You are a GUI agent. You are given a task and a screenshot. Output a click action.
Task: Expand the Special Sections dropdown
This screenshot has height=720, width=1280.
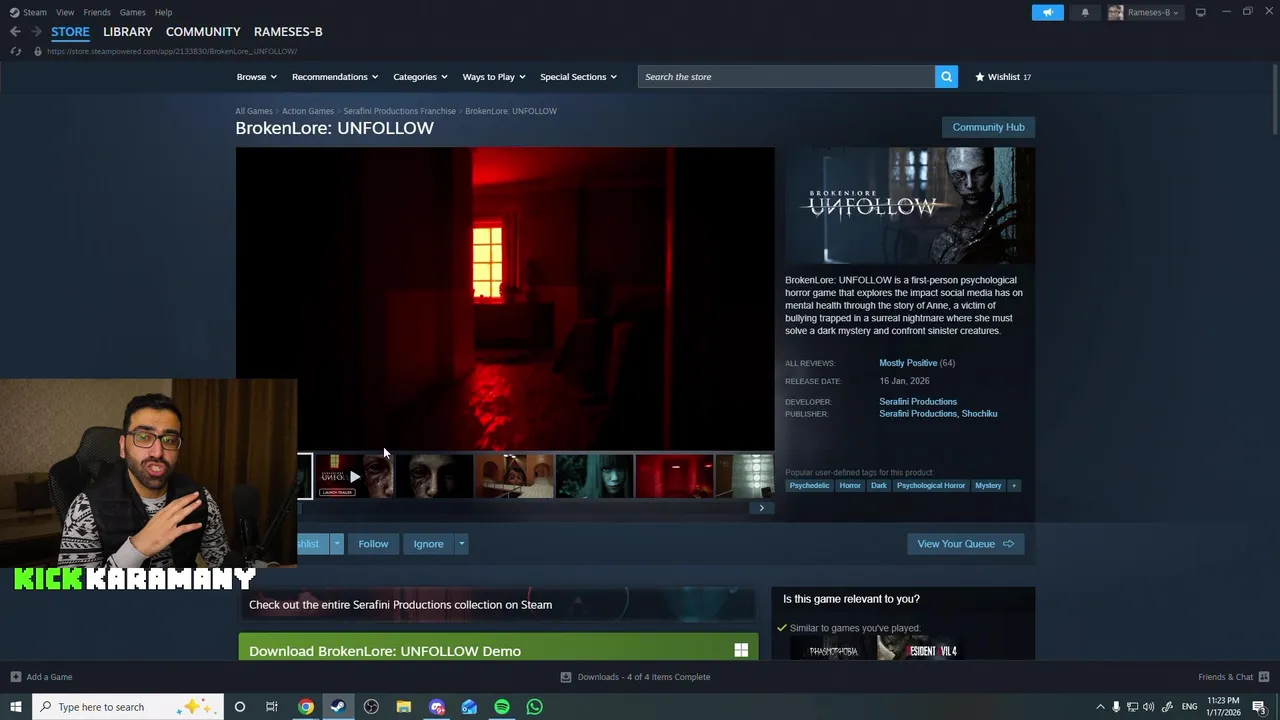(578, 77)
